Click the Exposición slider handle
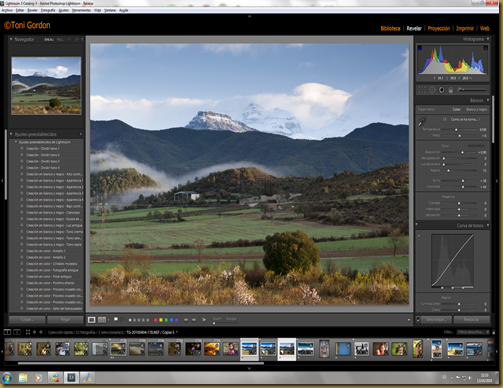This screenshot has width=503, height=388. coord(462,152)
